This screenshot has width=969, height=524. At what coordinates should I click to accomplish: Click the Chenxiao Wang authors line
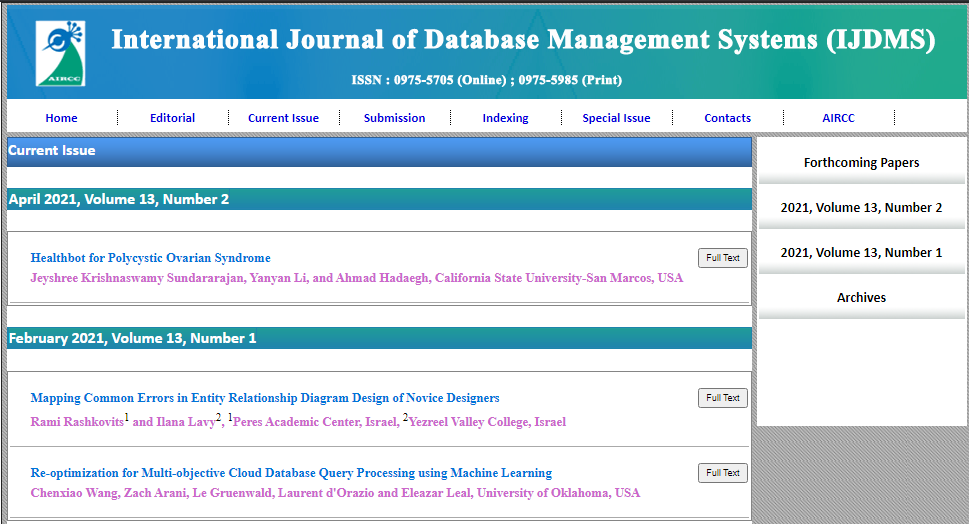(335, 493)
